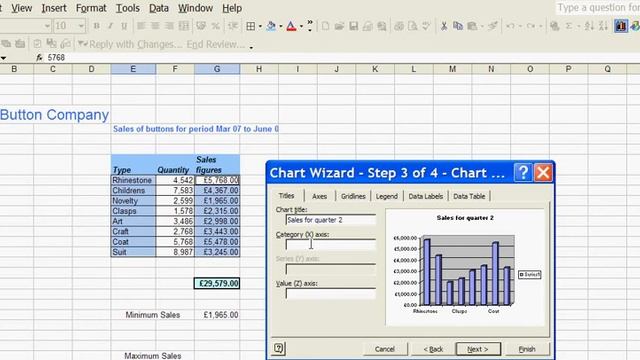640x360 pixels.
Task: Switch to the Axes tab
Action: point(319,196)
